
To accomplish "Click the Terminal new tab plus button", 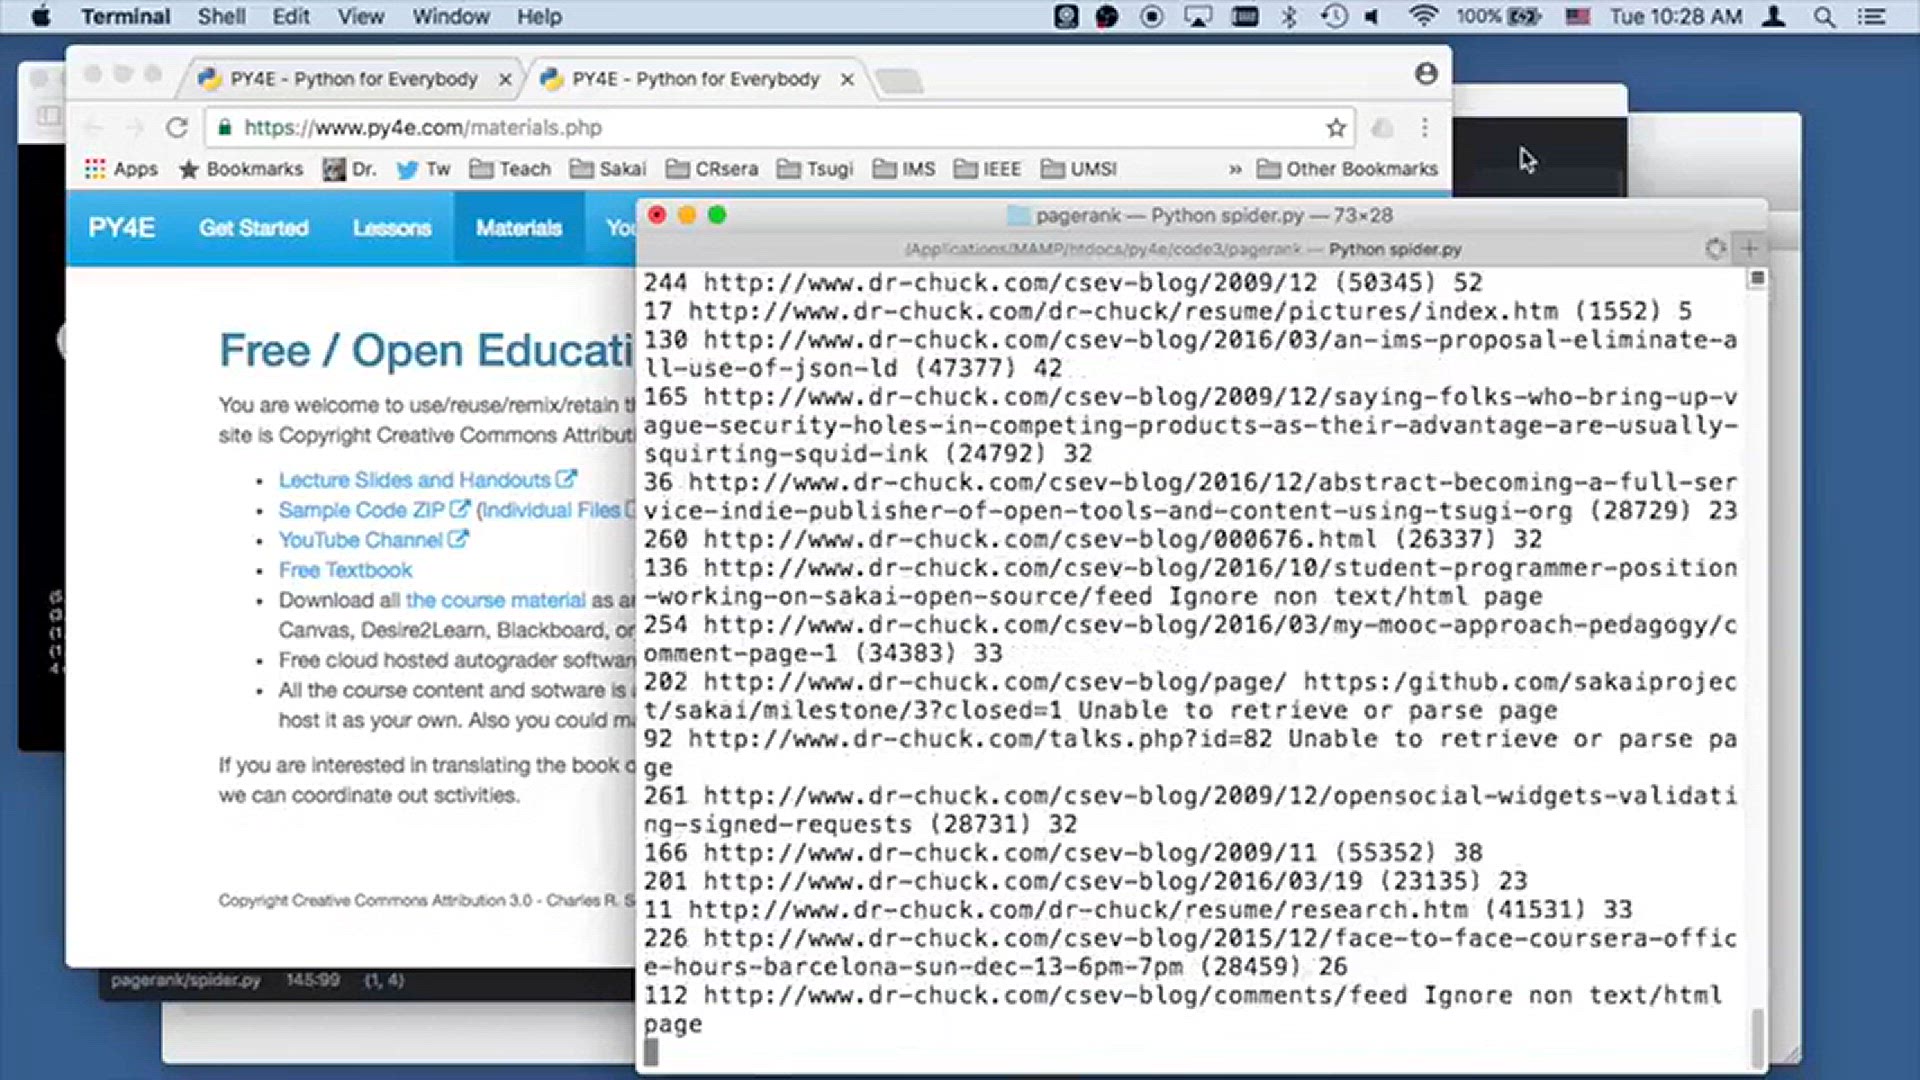I will [x=1750, y=248].
